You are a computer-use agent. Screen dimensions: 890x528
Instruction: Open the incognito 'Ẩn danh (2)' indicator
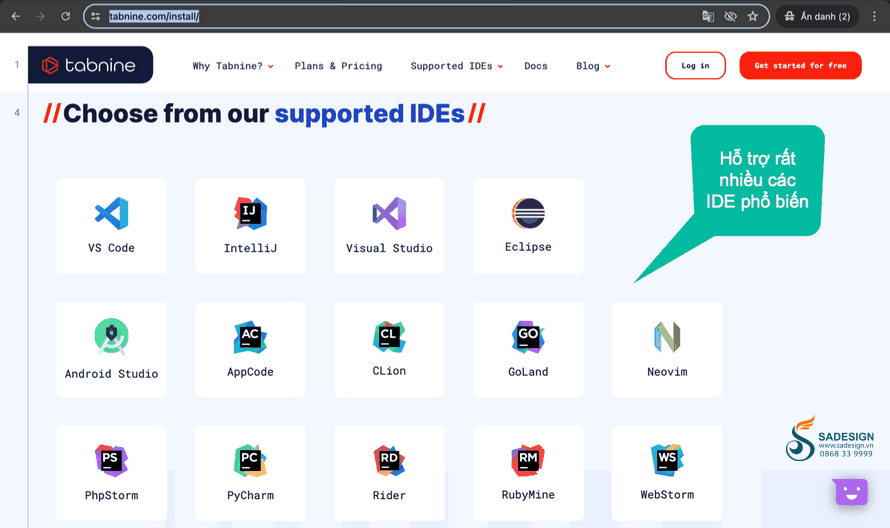coord(817,16)
